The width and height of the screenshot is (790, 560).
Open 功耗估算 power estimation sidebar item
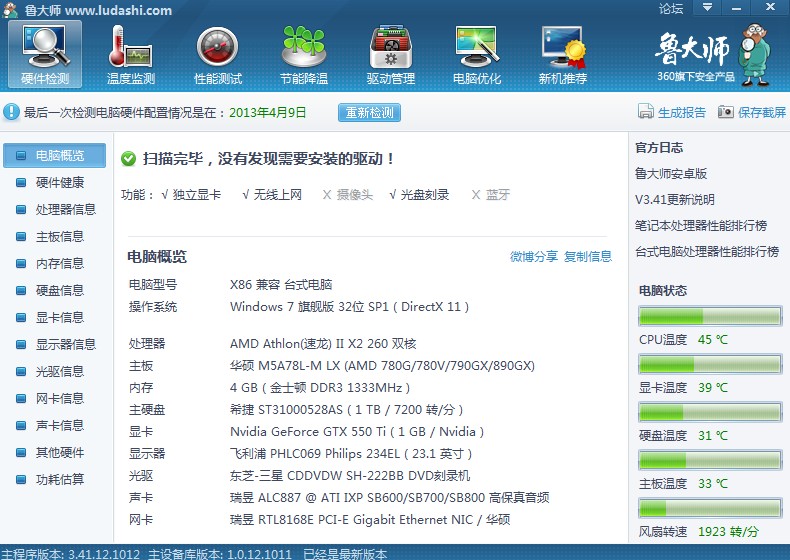pyautogui.click(x=59, y=479)
